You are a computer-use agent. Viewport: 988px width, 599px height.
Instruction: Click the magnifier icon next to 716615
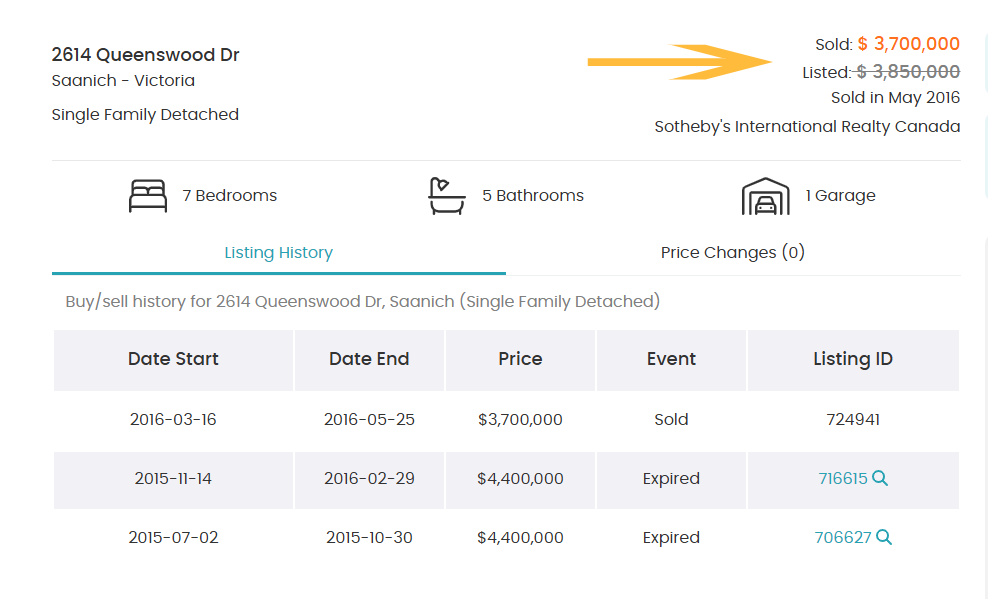(880, 478)
